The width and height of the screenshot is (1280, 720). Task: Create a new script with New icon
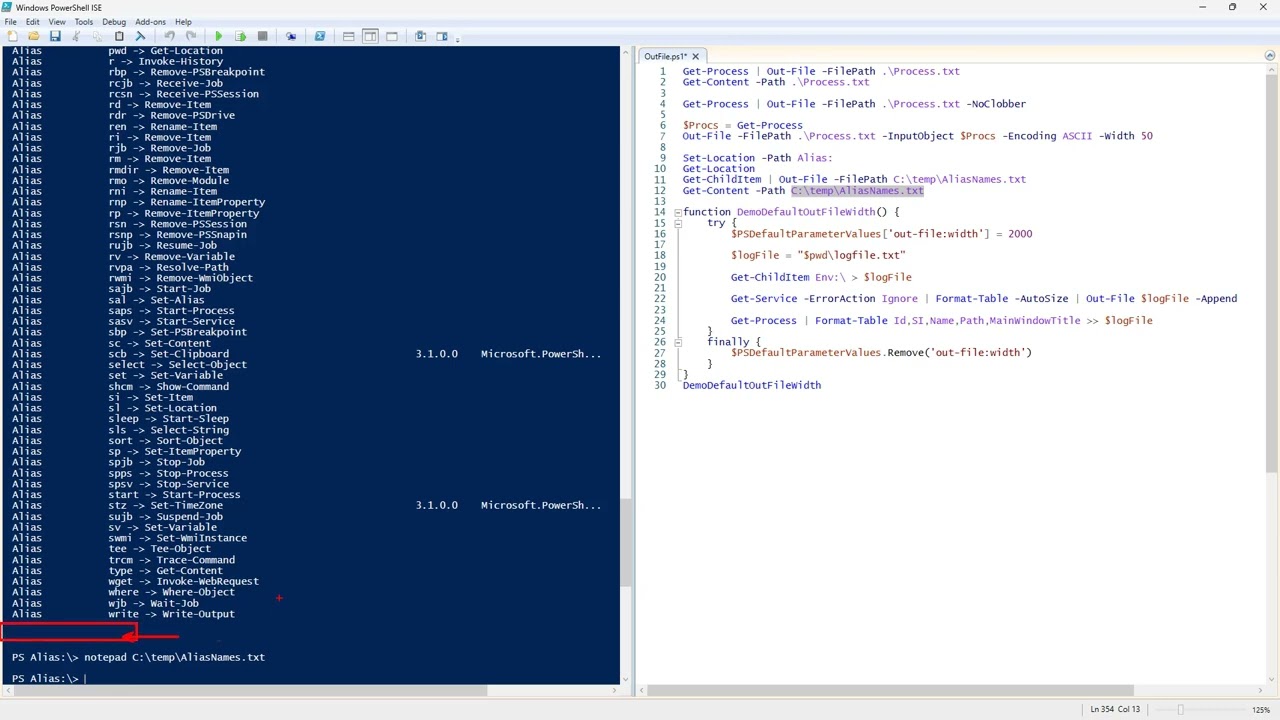click(x=12, y=36)
